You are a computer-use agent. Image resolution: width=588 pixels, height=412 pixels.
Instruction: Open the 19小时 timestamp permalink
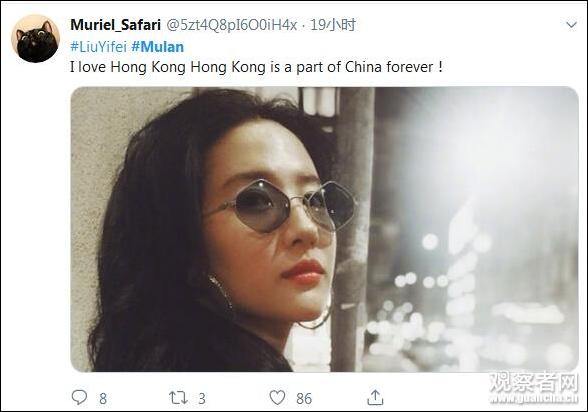333,25
